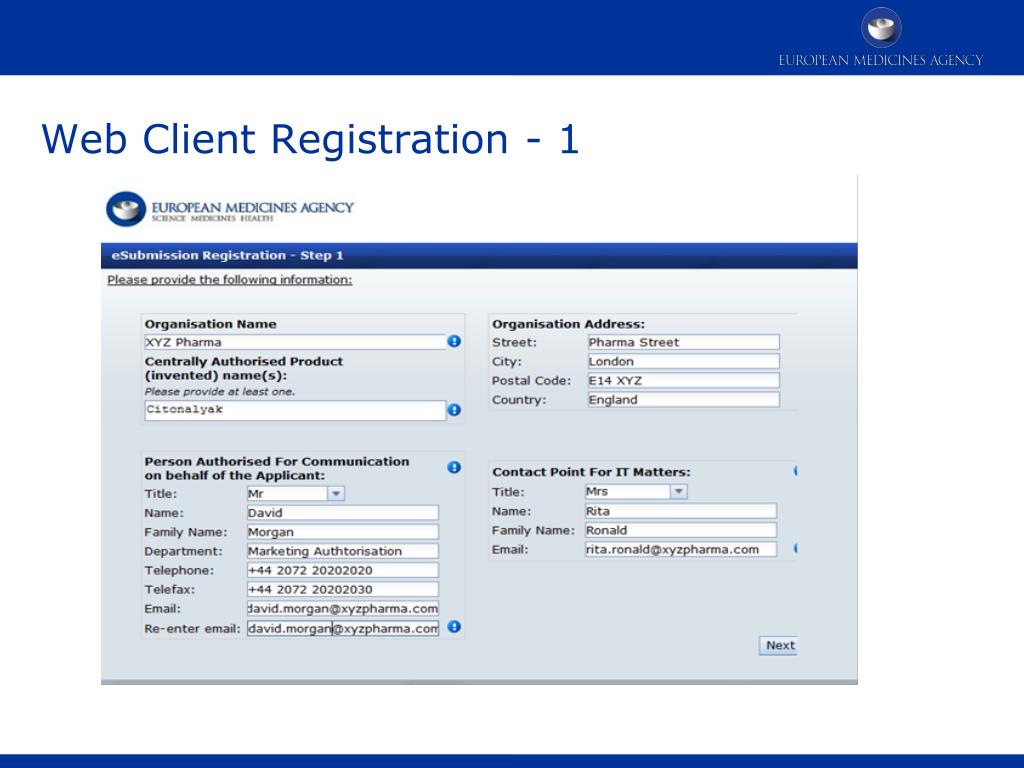Viewport: 1024px width, 768px height.
Task: Click 'Please provide at least one.' hint text
Action: pyautogui.click(x=219, y=392)
